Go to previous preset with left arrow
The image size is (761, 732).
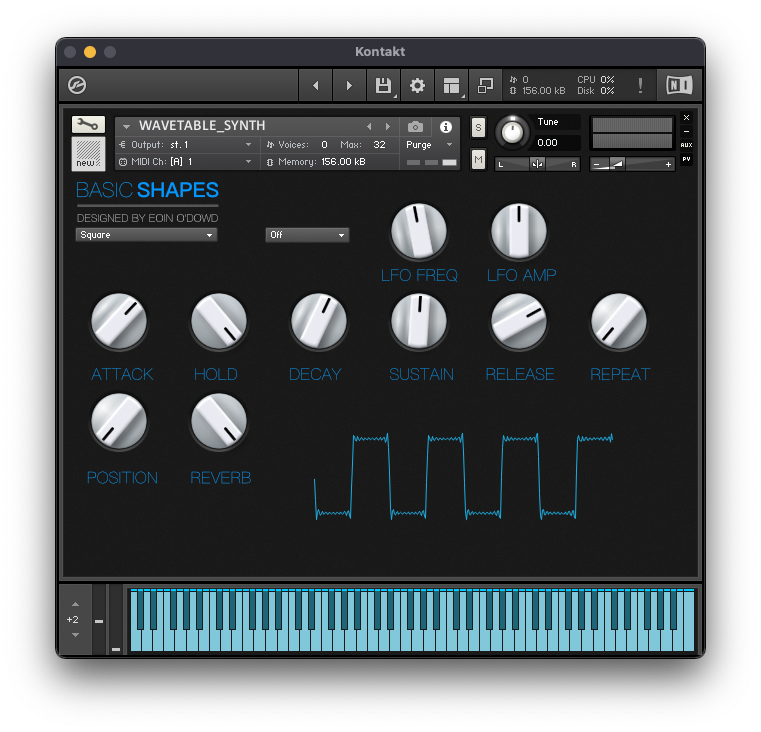pyautogui.click(x=315, y=85)
